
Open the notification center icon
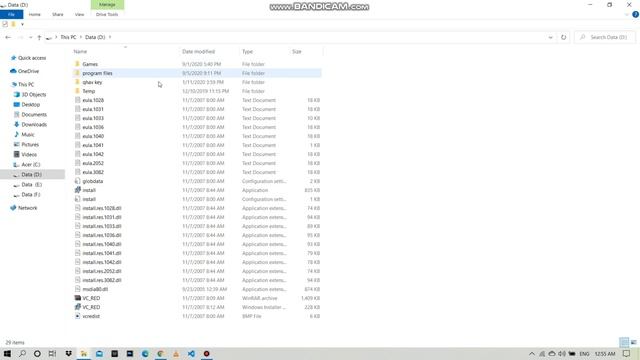(x=627, y=353)
